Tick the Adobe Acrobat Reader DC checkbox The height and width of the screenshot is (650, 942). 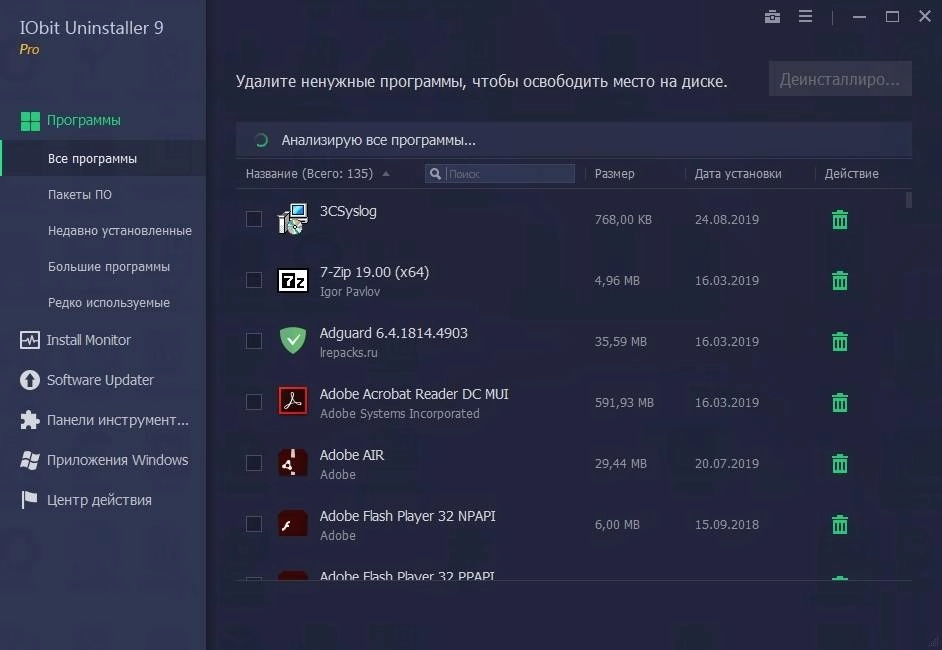coord(254,402)
